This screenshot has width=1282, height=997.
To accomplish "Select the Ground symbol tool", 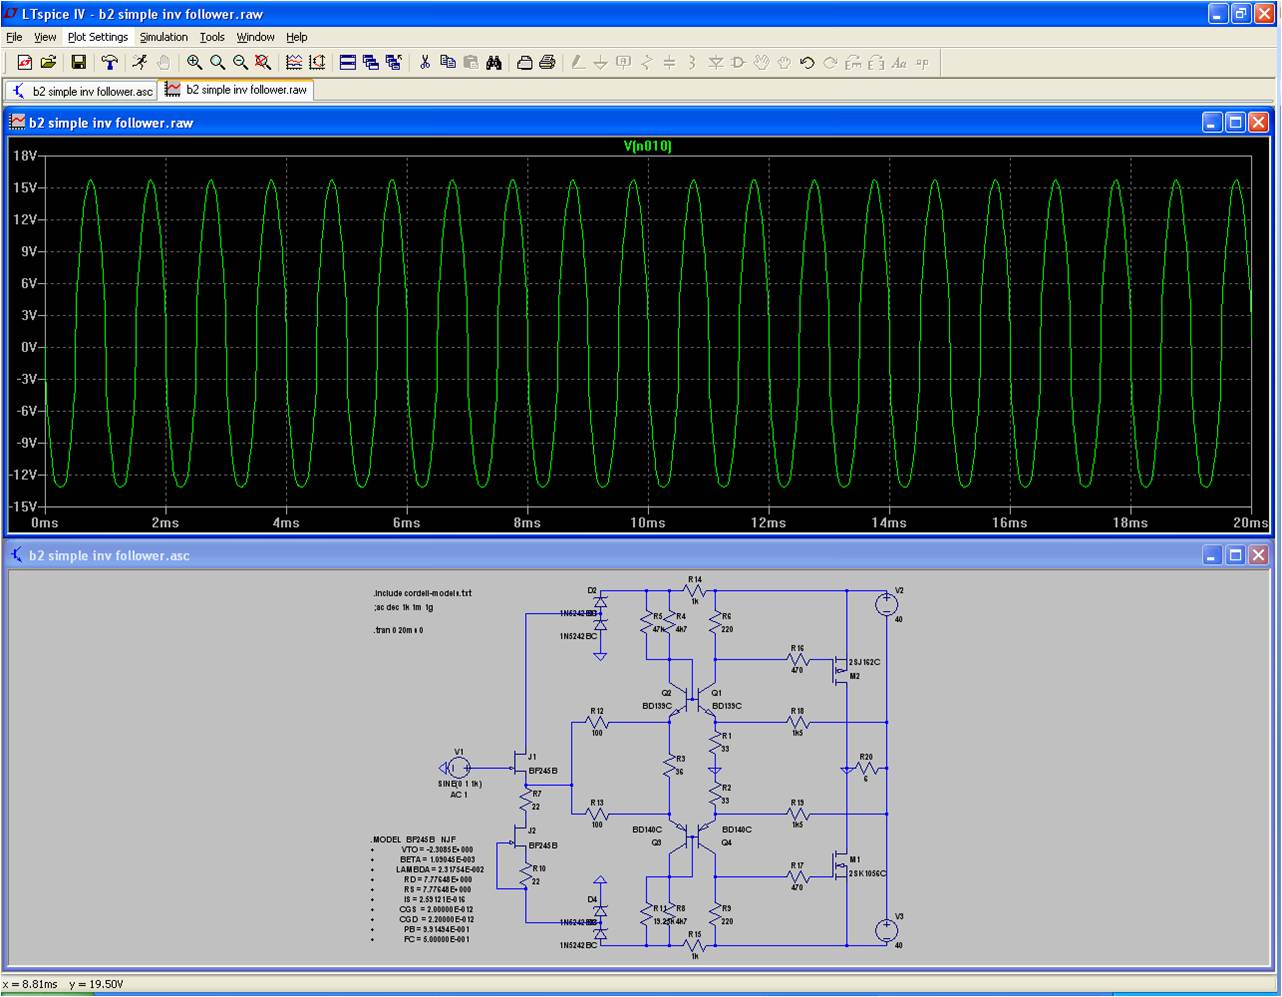I will tap(601, 62).
